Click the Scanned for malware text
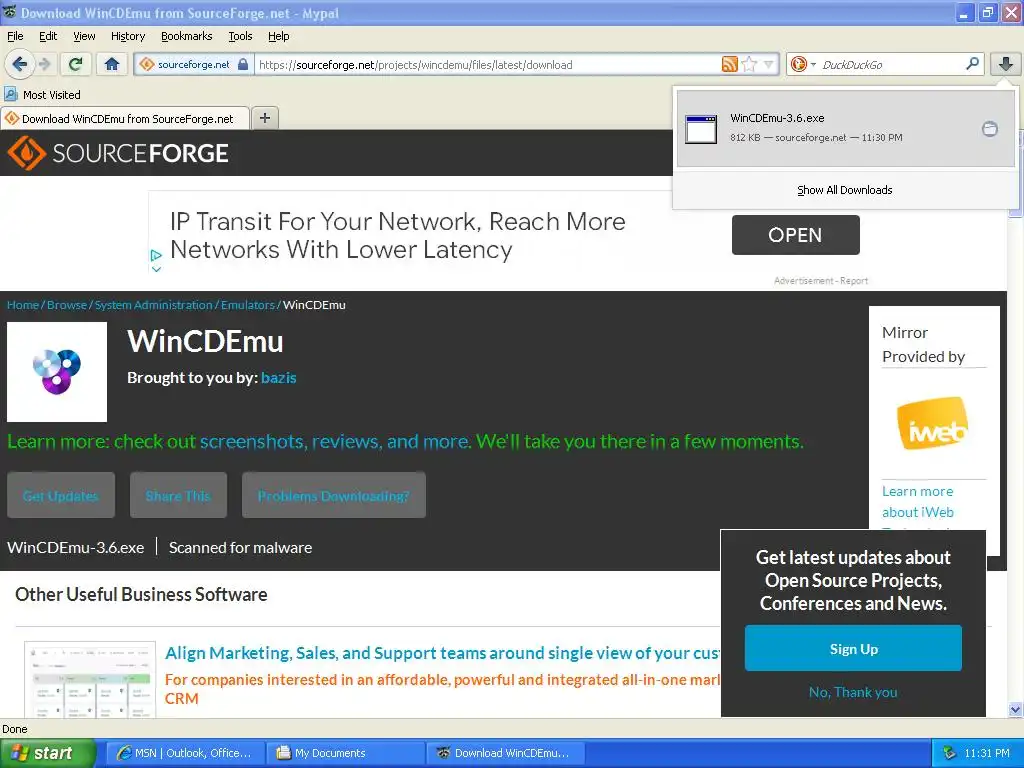 tap(240, 547)
